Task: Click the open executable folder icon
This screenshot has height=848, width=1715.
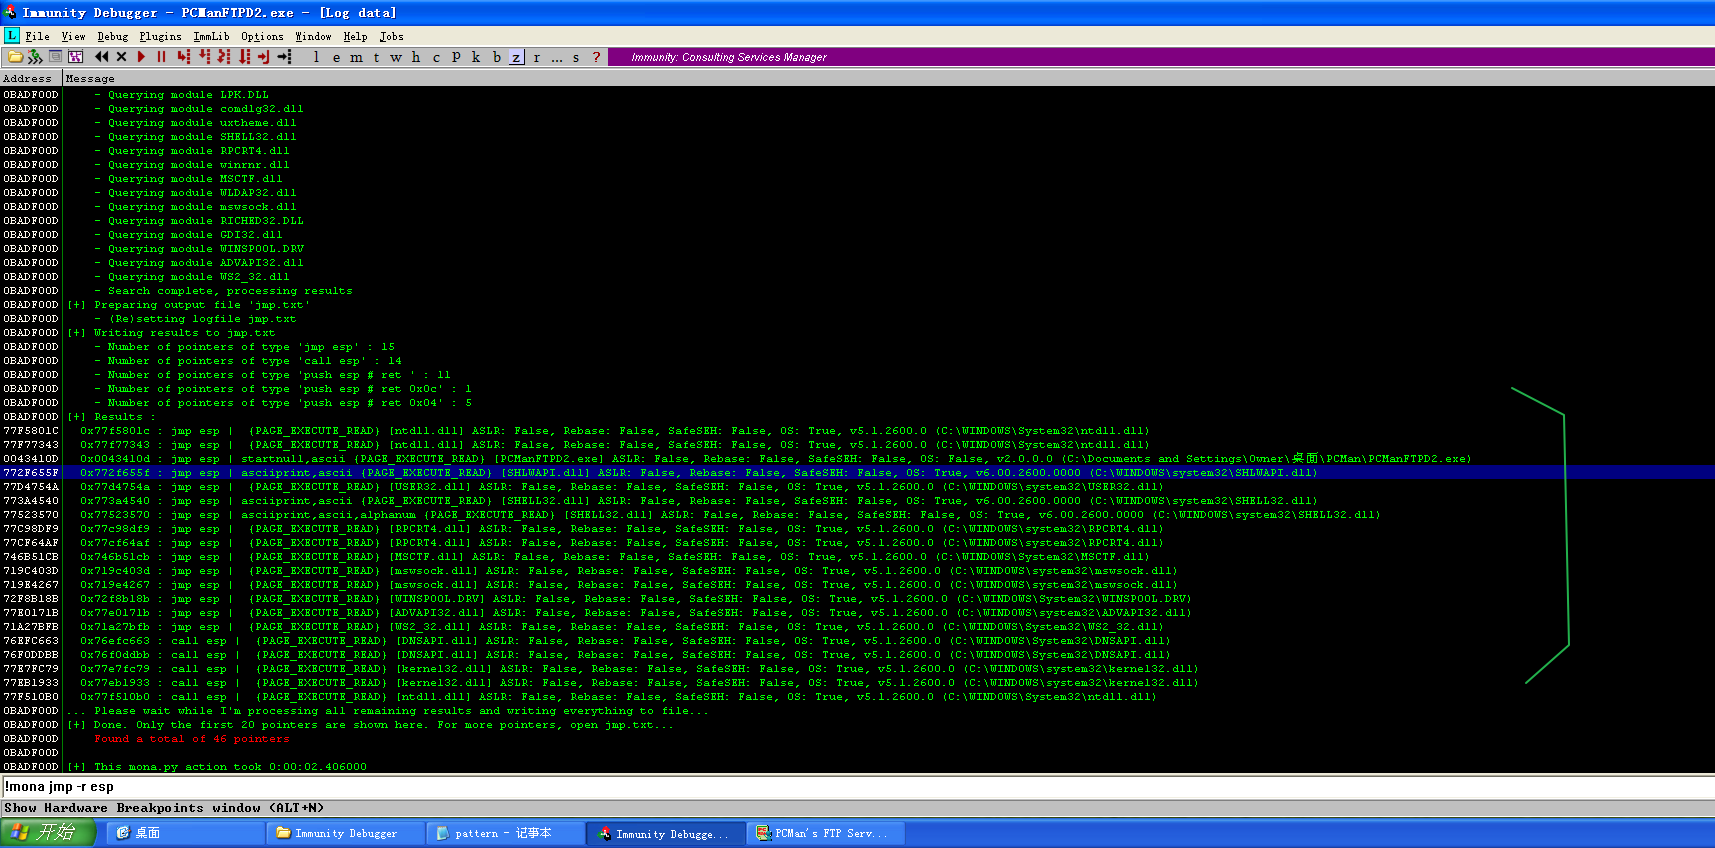Action: point(15,57)
